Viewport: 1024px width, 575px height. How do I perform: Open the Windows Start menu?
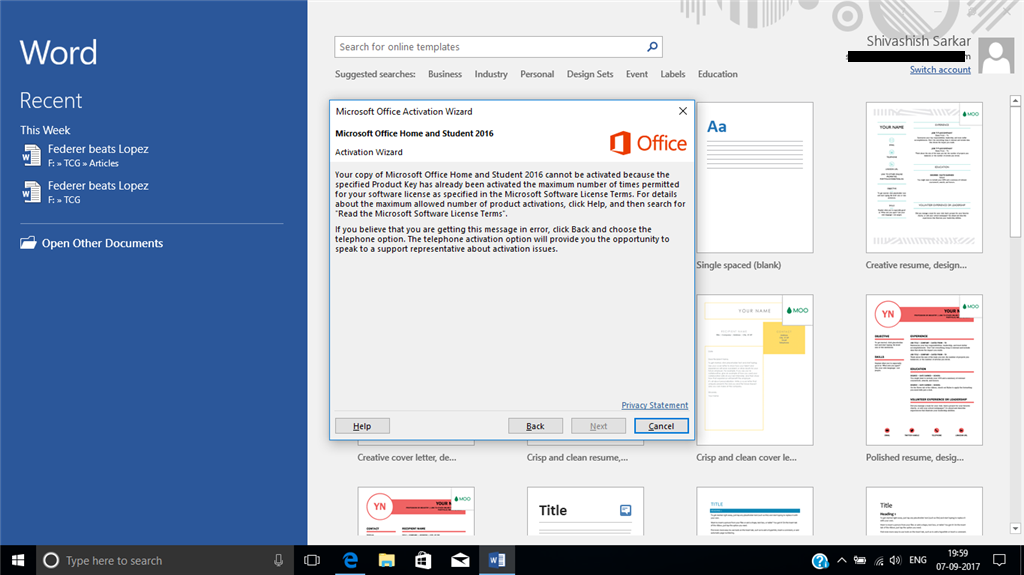click(x=18, y=560)
